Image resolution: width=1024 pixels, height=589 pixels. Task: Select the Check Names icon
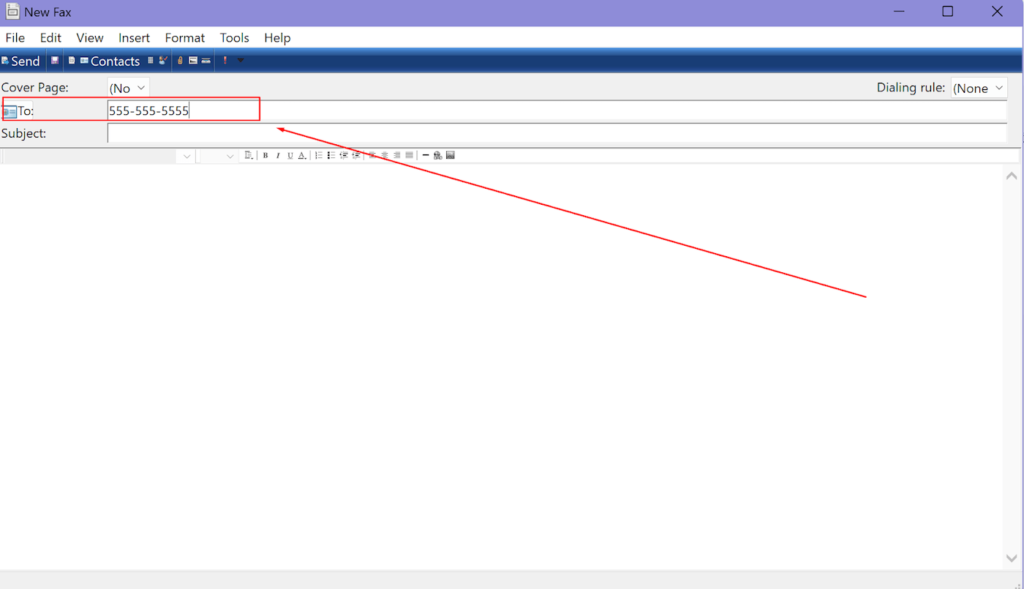click(x=162, y=60)
